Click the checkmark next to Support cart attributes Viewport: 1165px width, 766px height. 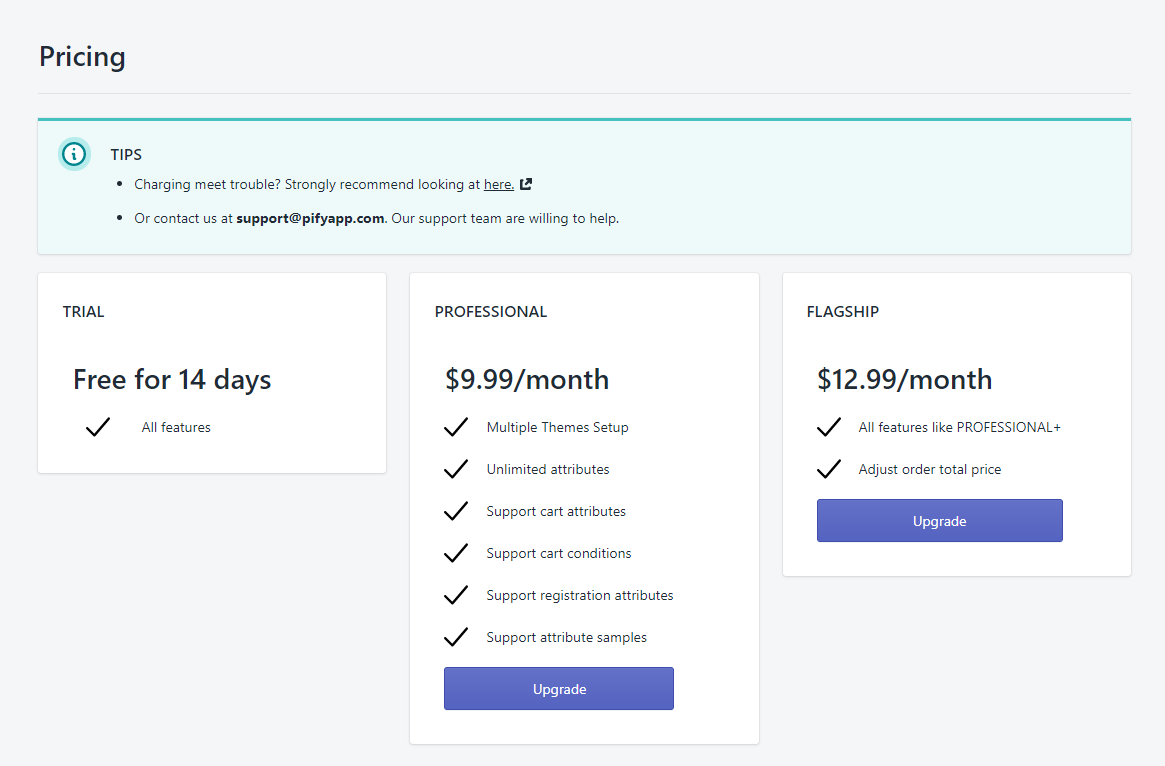click(456, 511)
